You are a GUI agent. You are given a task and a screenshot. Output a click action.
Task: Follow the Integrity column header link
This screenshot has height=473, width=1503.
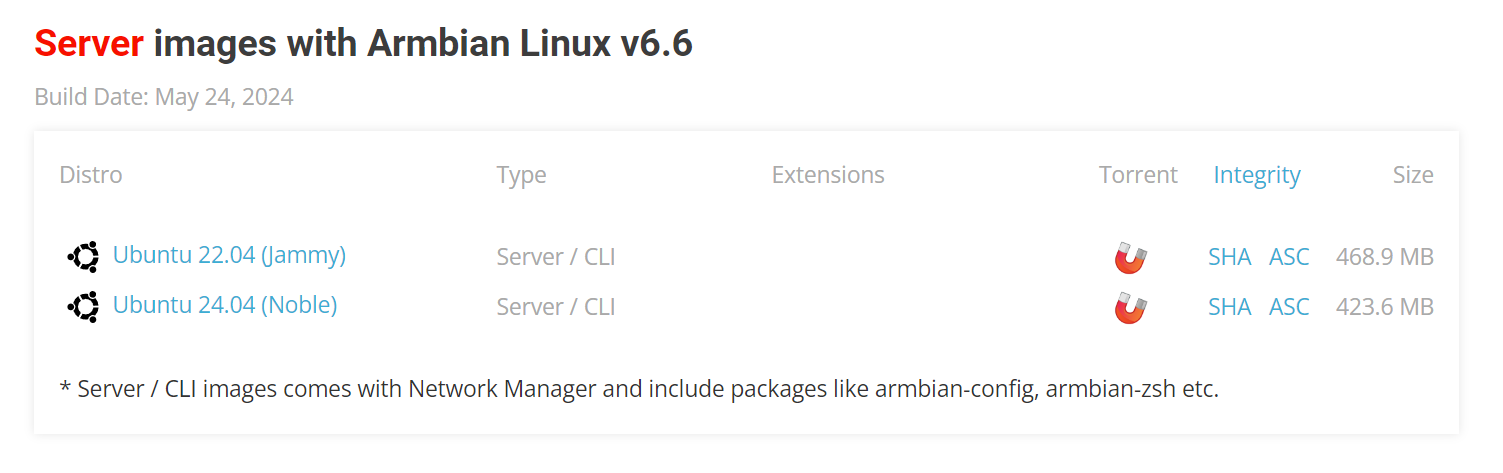pos(1257,176)
